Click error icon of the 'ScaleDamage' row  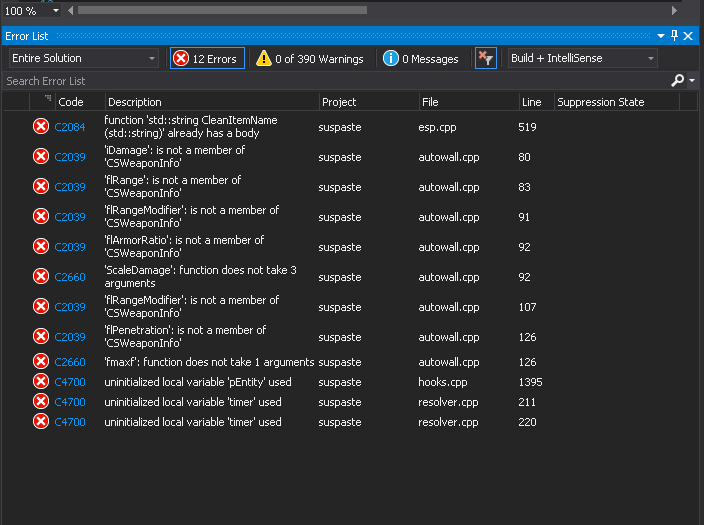[x=41, y=277]
